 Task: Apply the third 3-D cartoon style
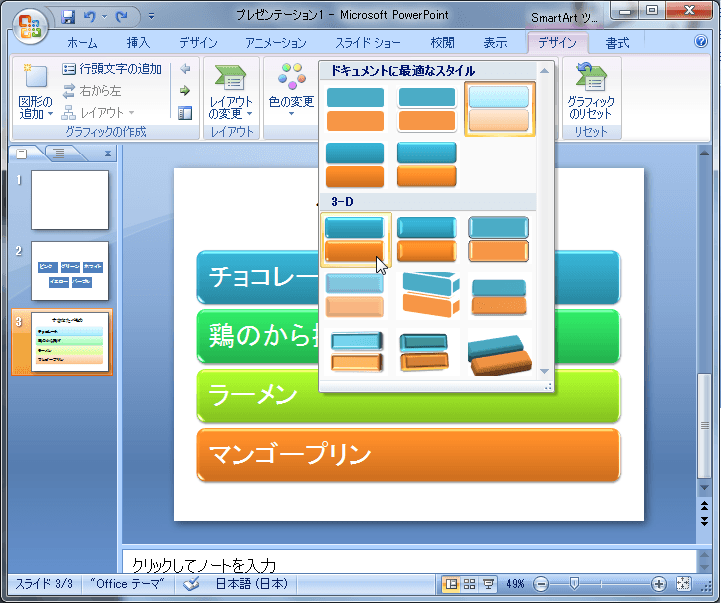coord(498,240)
